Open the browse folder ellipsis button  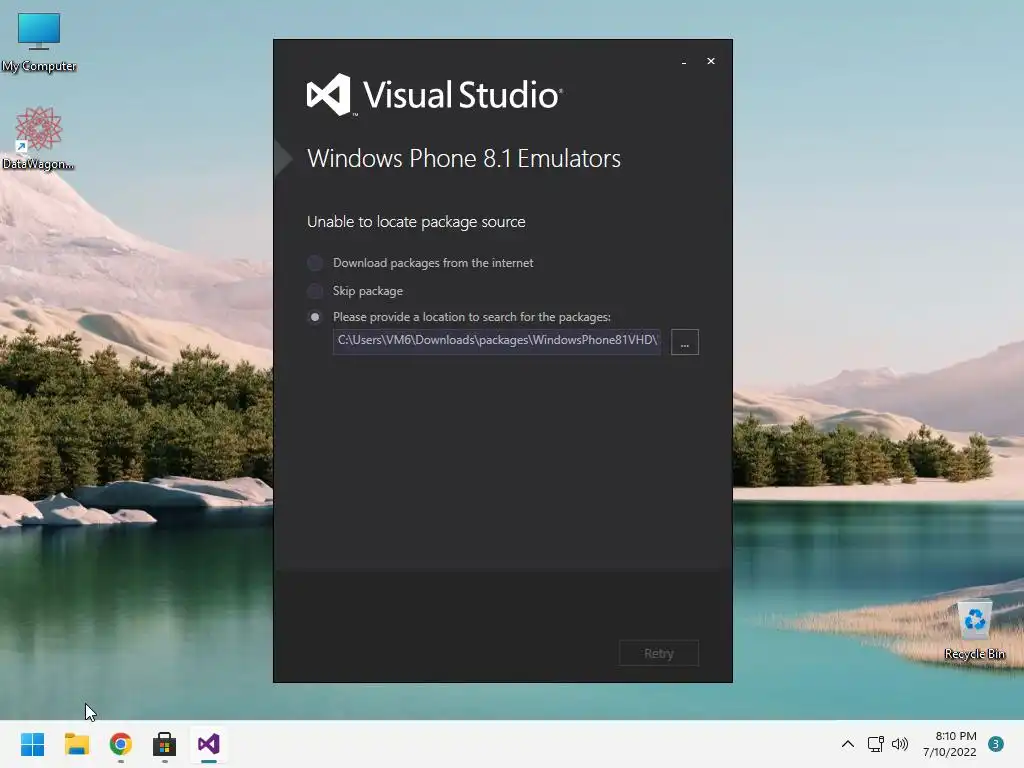(684, 342)
